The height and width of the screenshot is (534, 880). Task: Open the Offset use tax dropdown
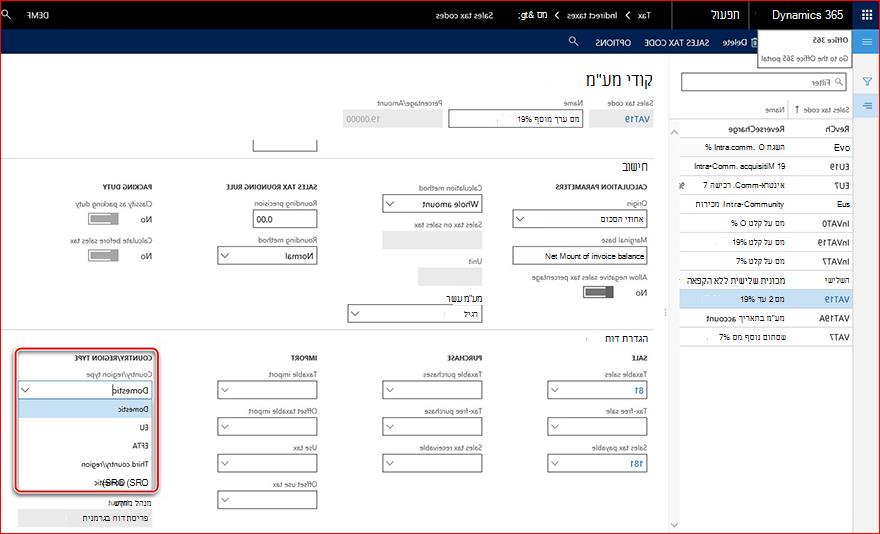pyautogui.click(x=225, y=500)
